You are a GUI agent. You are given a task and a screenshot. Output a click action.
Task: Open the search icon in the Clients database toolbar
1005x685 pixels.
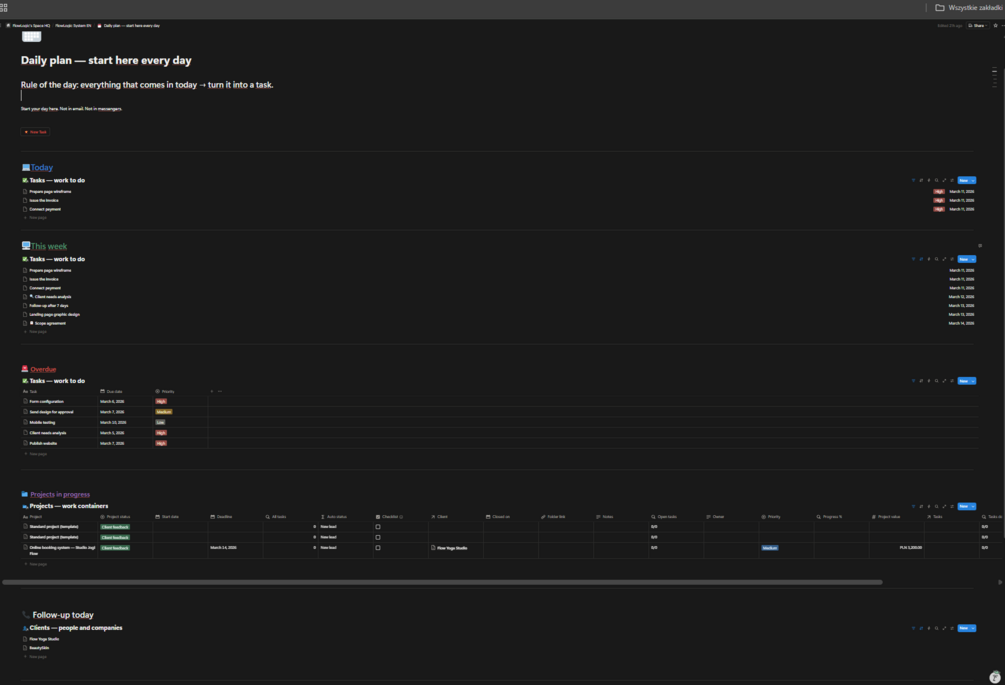[x=936, y=629]
